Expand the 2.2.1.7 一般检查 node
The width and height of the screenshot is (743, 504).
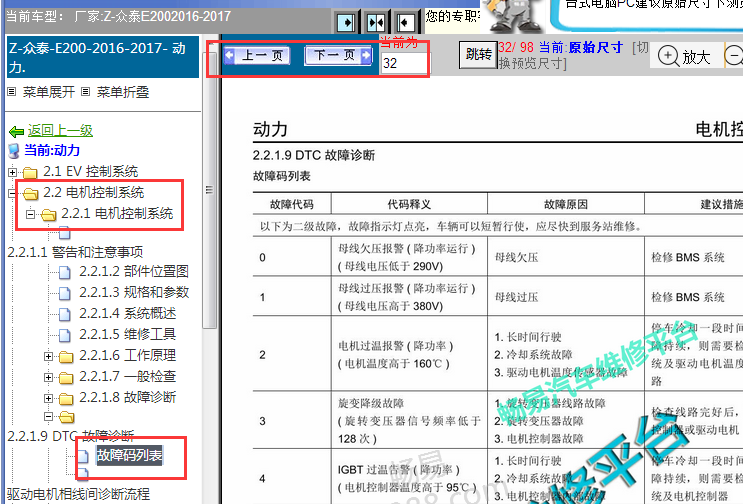[x=48, y=377]
